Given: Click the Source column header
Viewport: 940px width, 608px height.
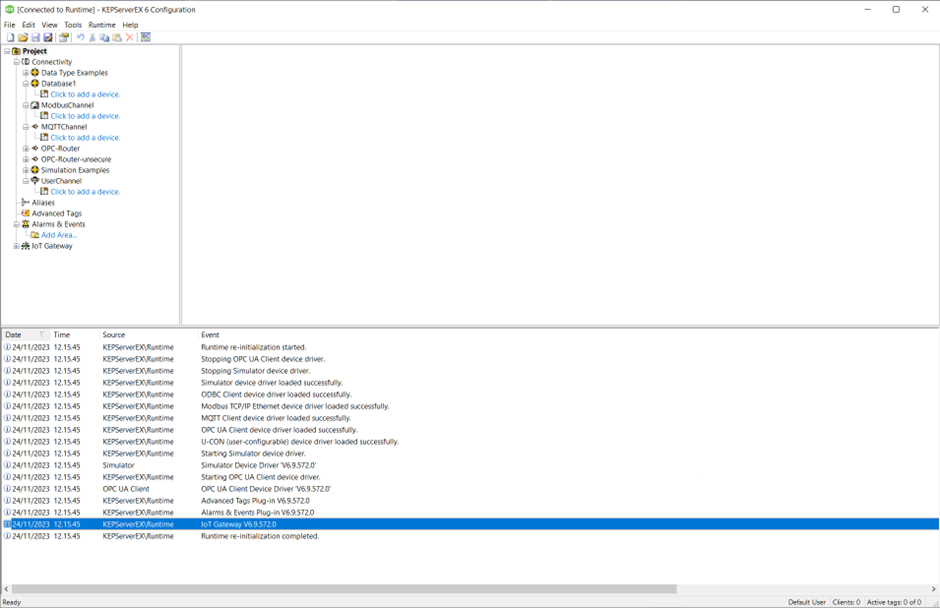Looking at the screenshot, I should pos(148,335).
